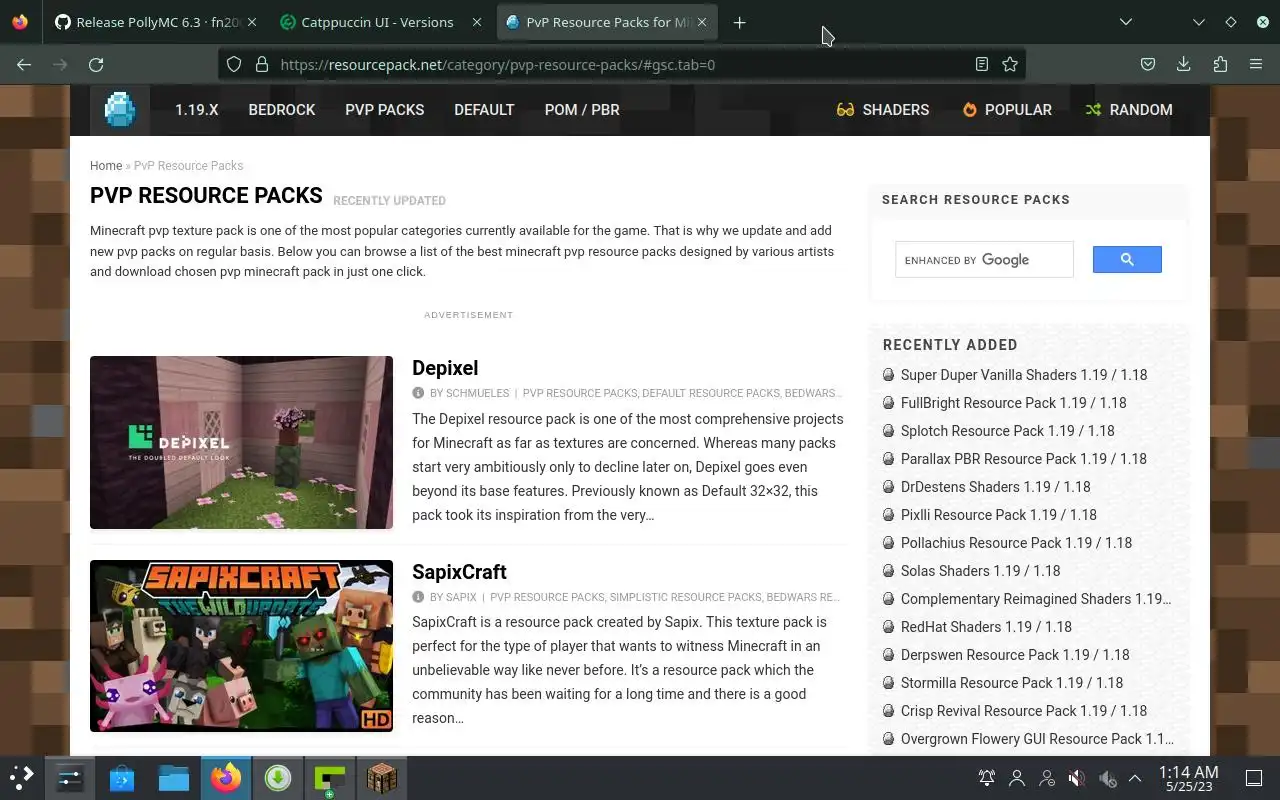The width and height of the screenshot is (1280, 800).
Task: Open the Firefox hamburger menu
Action: click(1256, 64)
